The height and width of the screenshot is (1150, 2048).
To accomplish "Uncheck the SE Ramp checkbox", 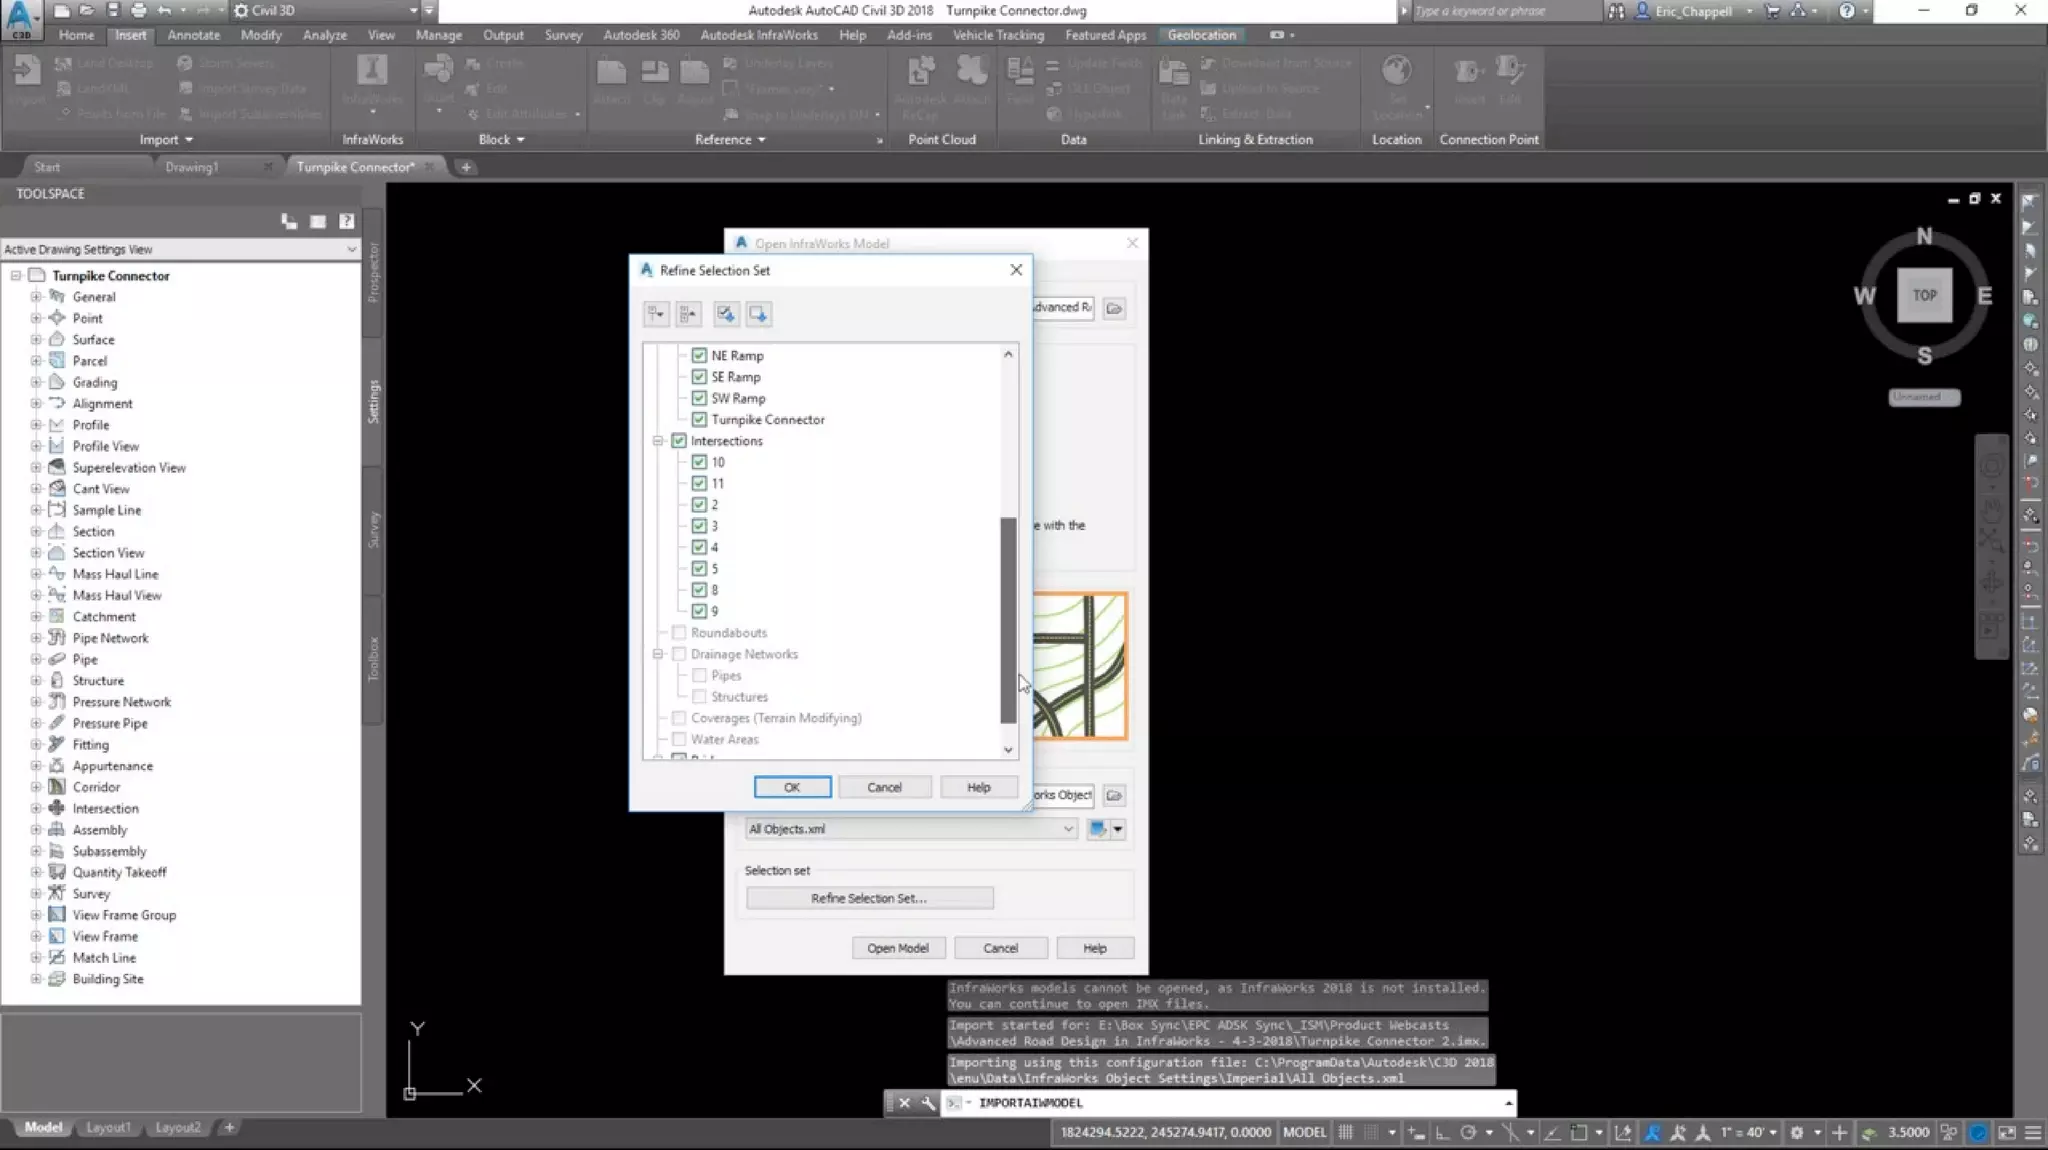I will point(699,377).
